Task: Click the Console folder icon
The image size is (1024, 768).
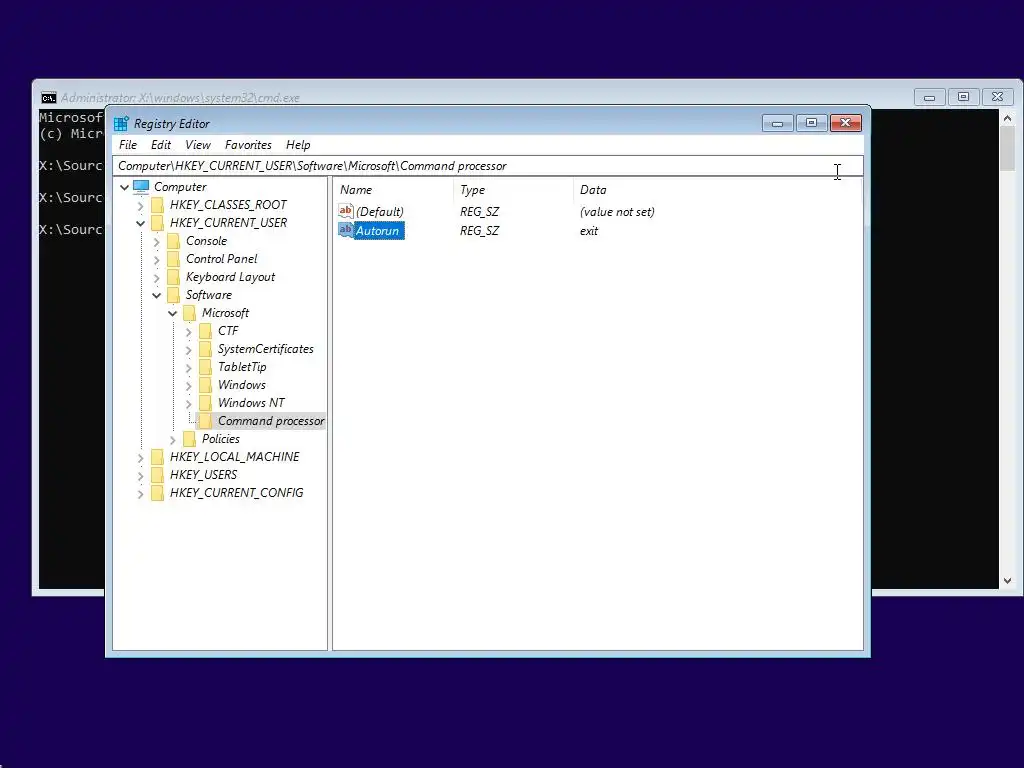Action: pos(174,241)
